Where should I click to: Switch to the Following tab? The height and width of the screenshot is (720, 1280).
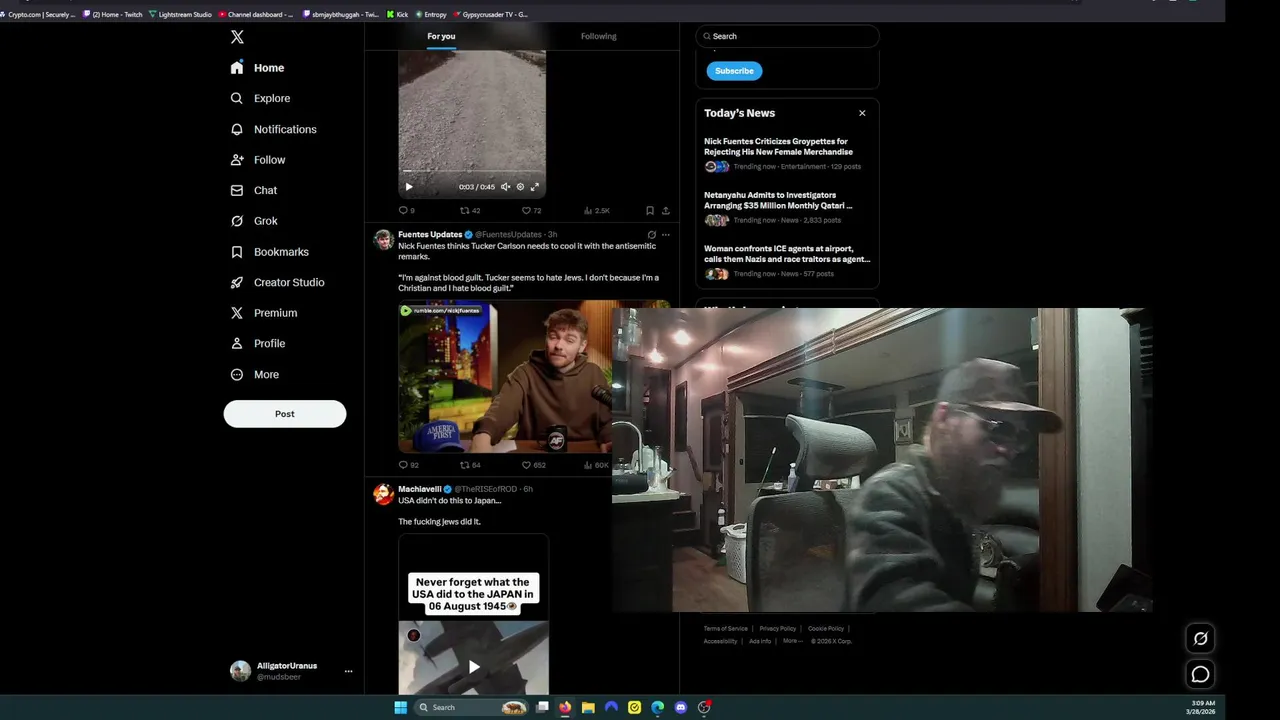pos(599,36)
